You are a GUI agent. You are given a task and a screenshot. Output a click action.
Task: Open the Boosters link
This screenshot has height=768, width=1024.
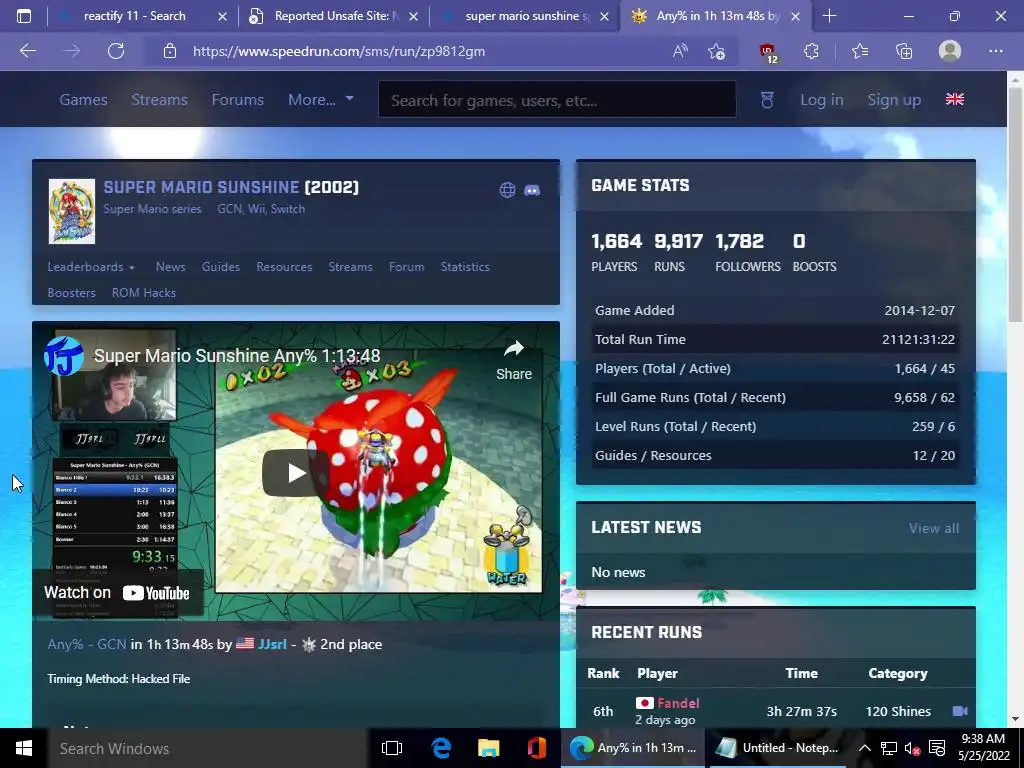[71, 293]
